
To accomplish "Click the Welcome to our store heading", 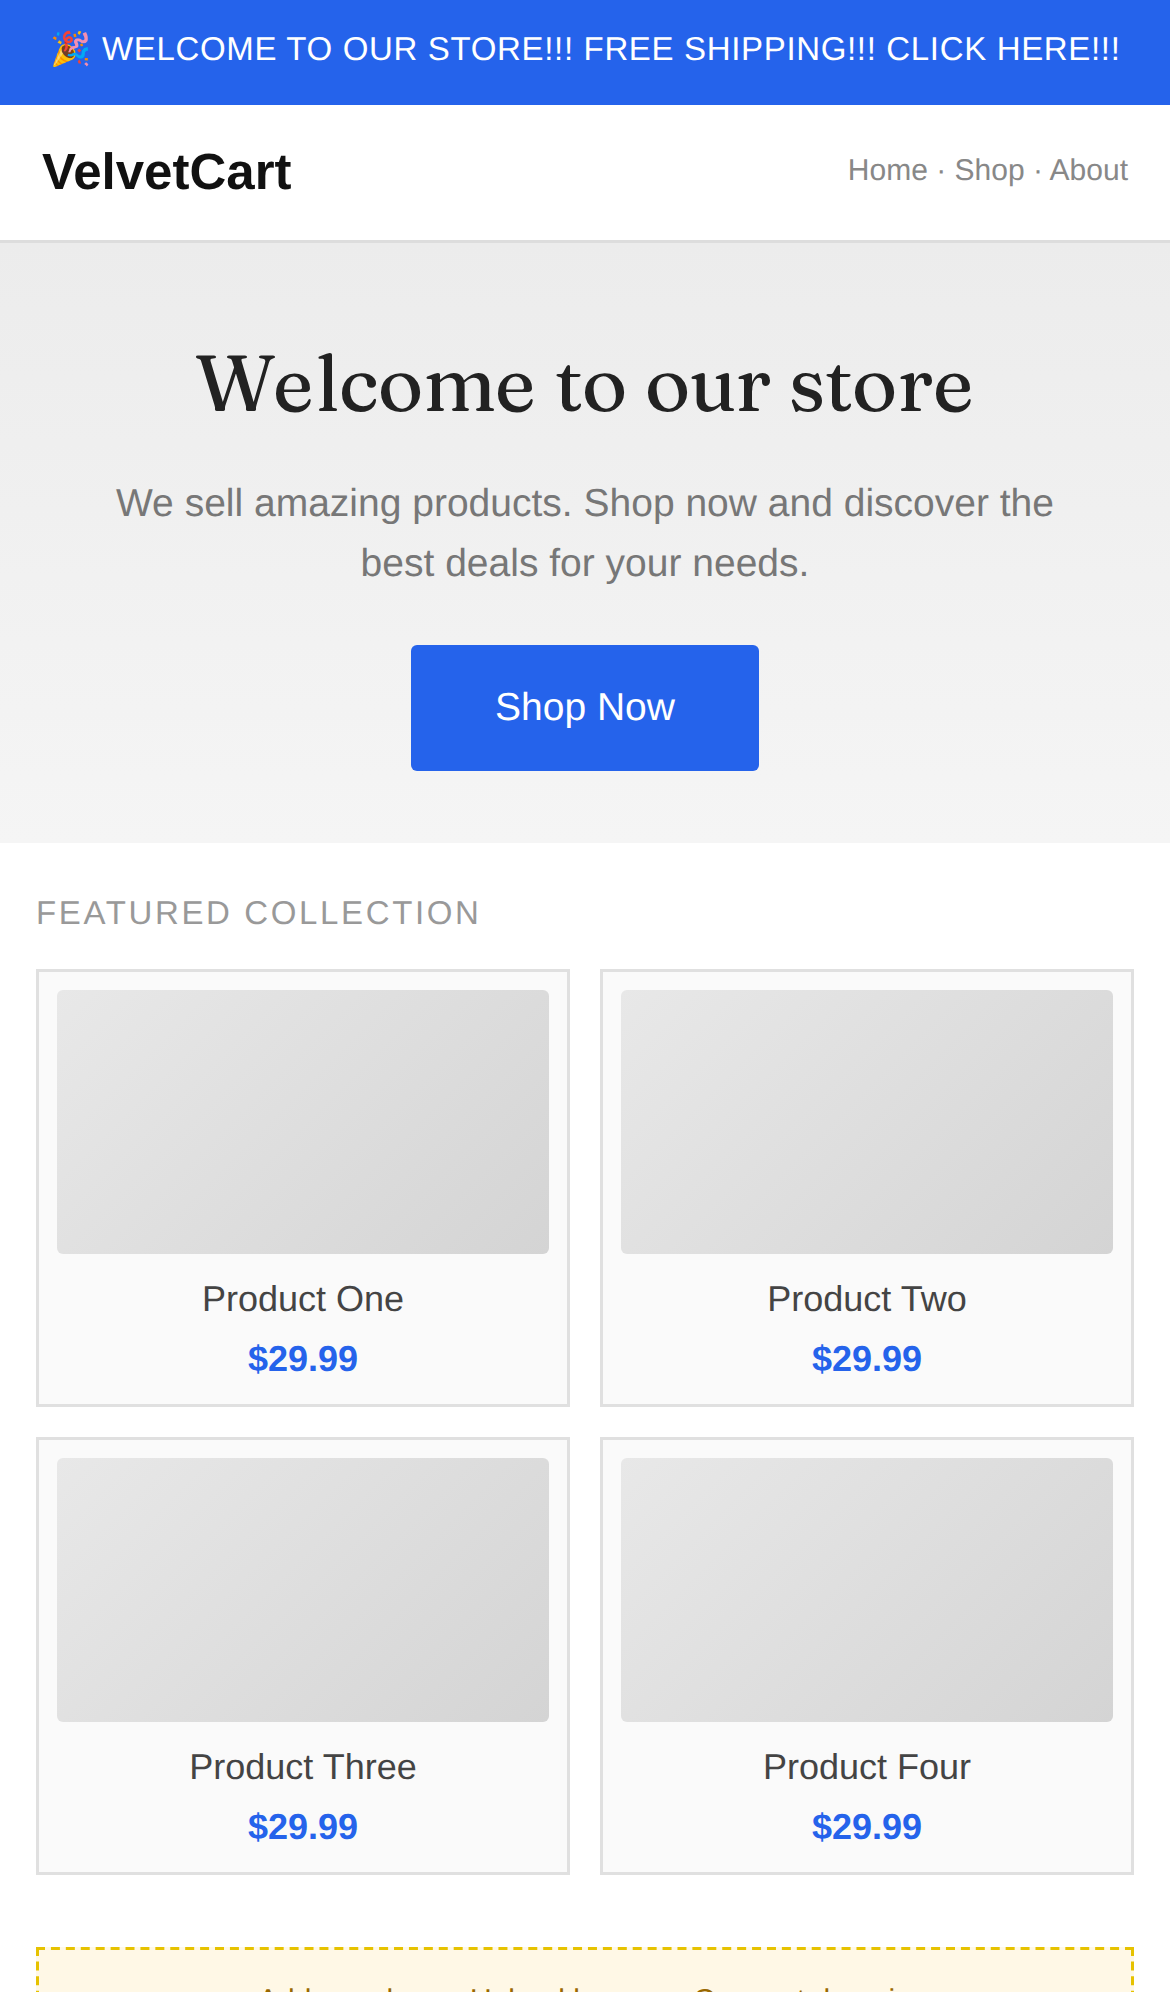I will click(585, 385).
